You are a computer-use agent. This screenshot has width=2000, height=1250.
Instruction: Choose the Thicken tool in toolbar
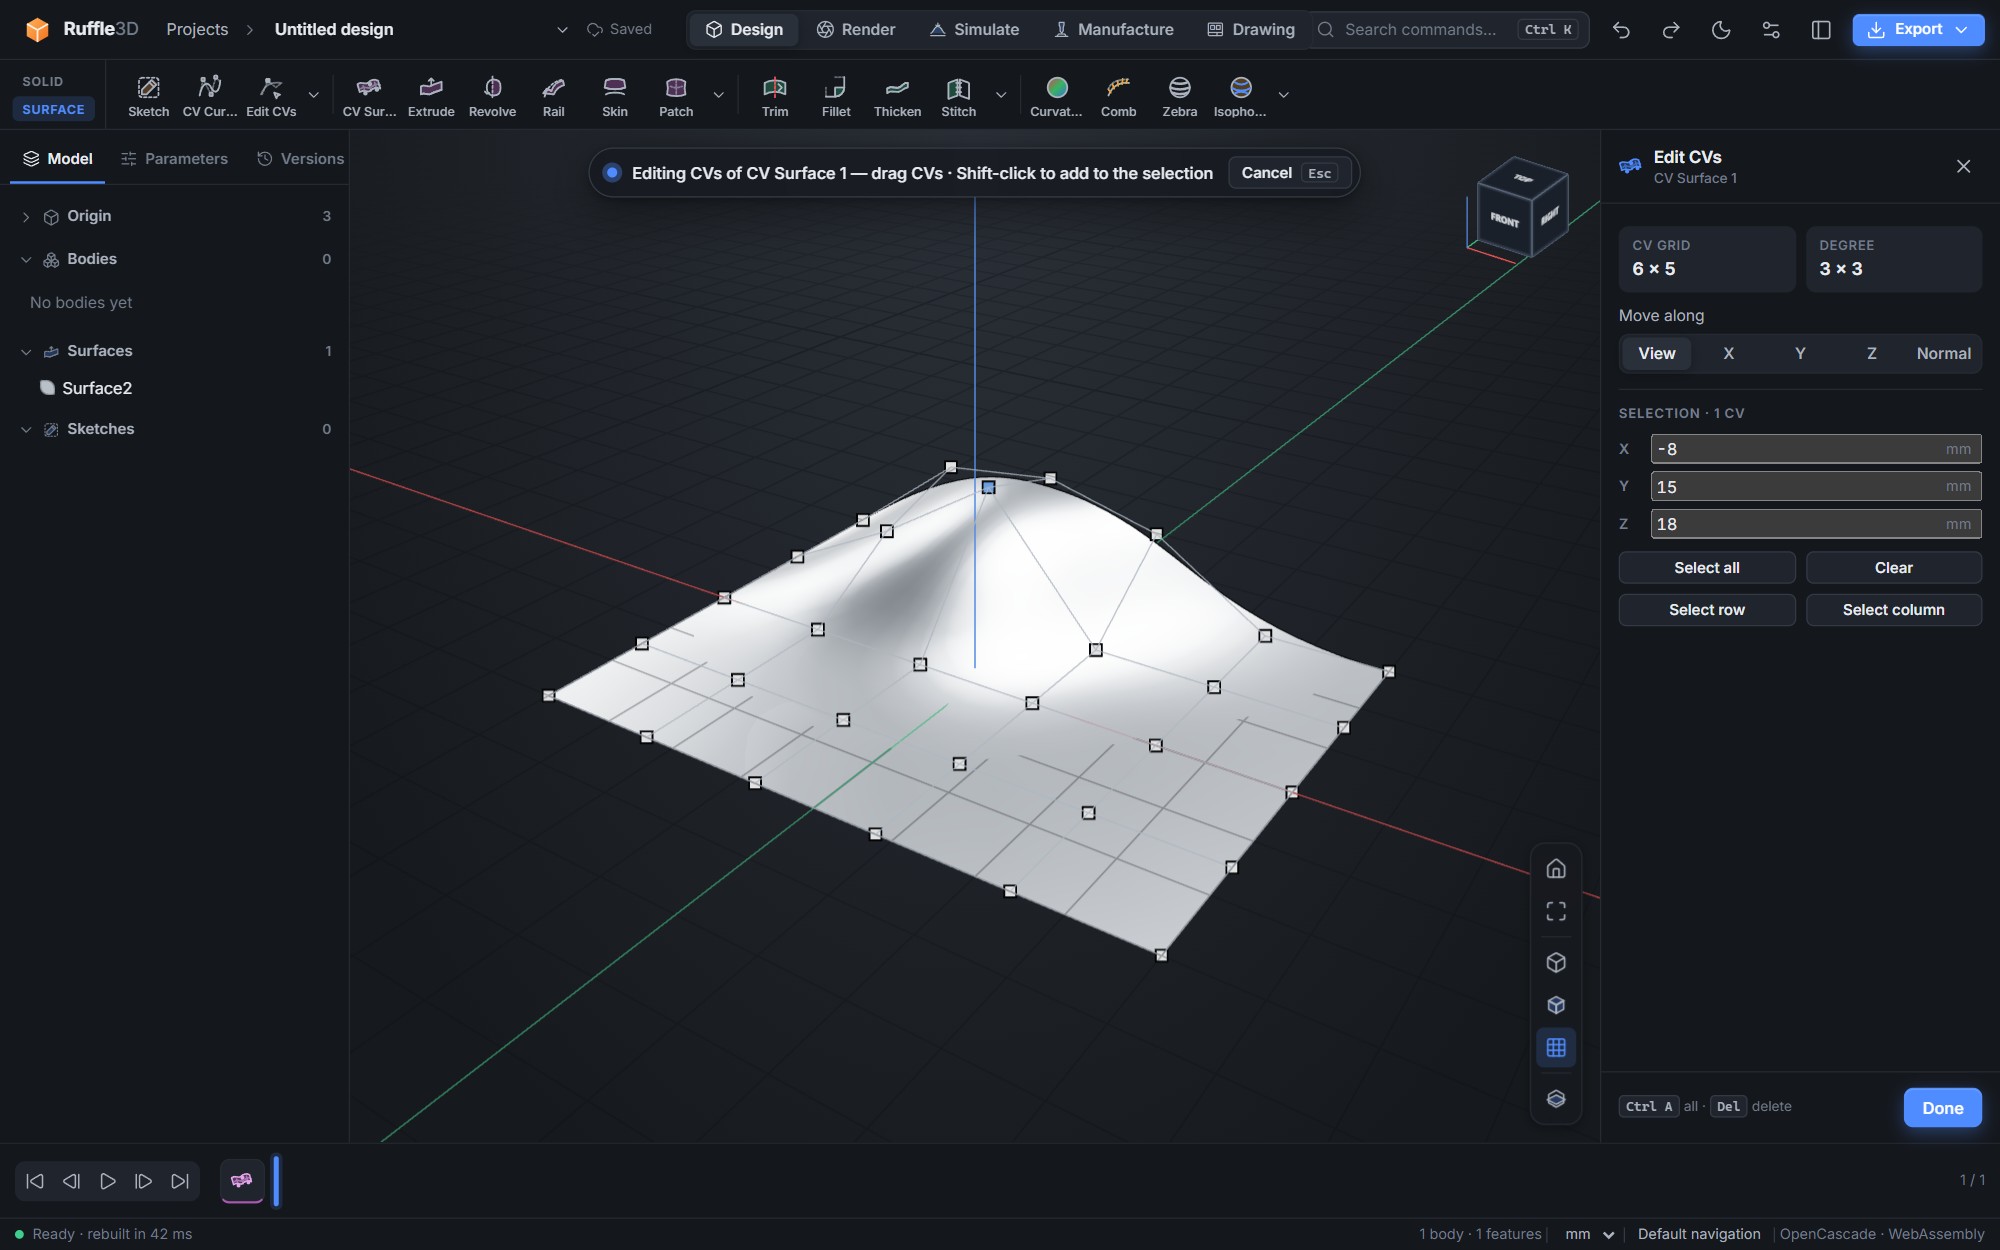tap(897, 96)
